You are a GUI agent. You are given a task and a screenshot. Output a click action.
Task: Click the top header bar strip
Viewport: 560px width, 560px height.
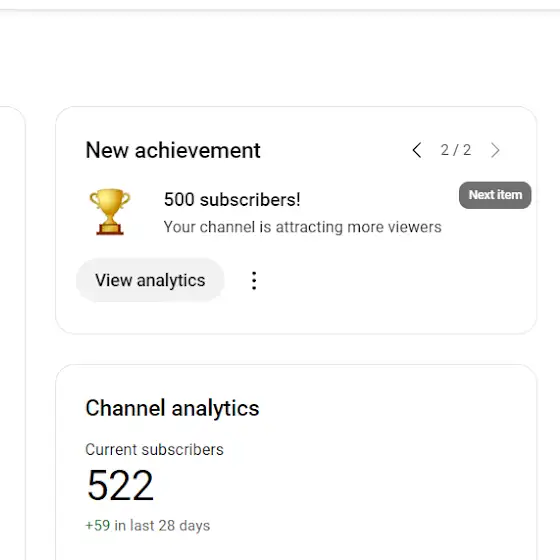click(x=280, y=5)
